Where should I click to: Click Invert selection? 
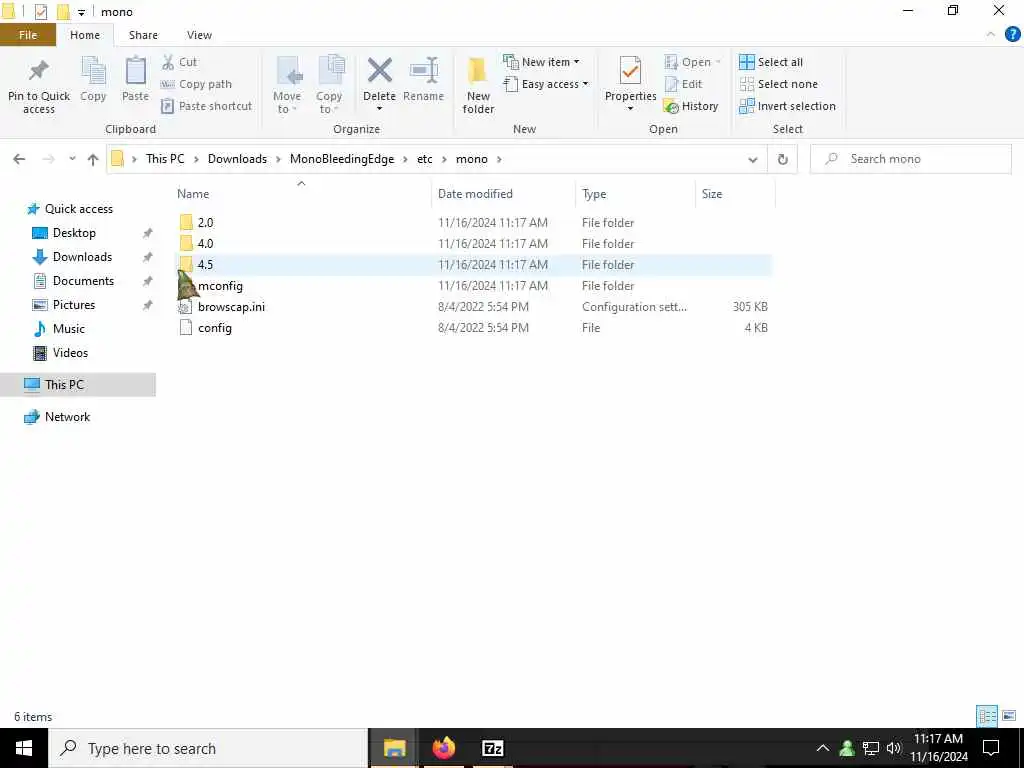tap(788, 106)
